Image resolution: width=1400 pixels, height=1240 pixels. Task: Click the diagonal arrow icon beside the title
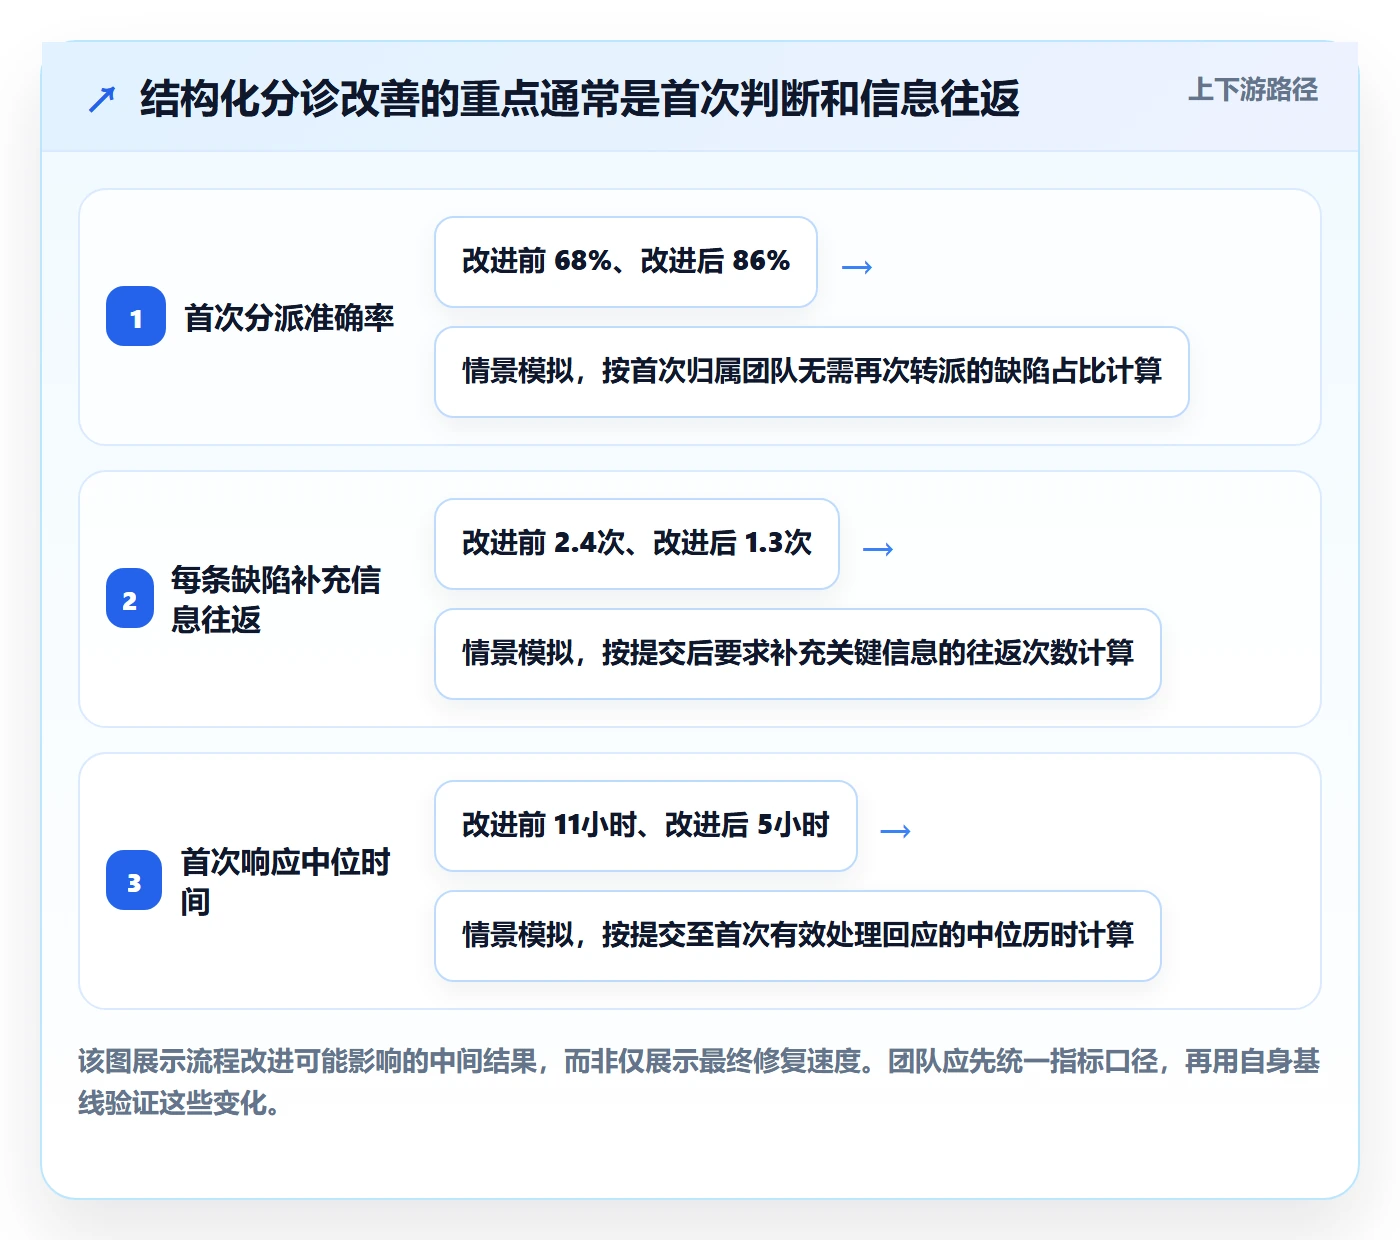(x=102, y=99)
